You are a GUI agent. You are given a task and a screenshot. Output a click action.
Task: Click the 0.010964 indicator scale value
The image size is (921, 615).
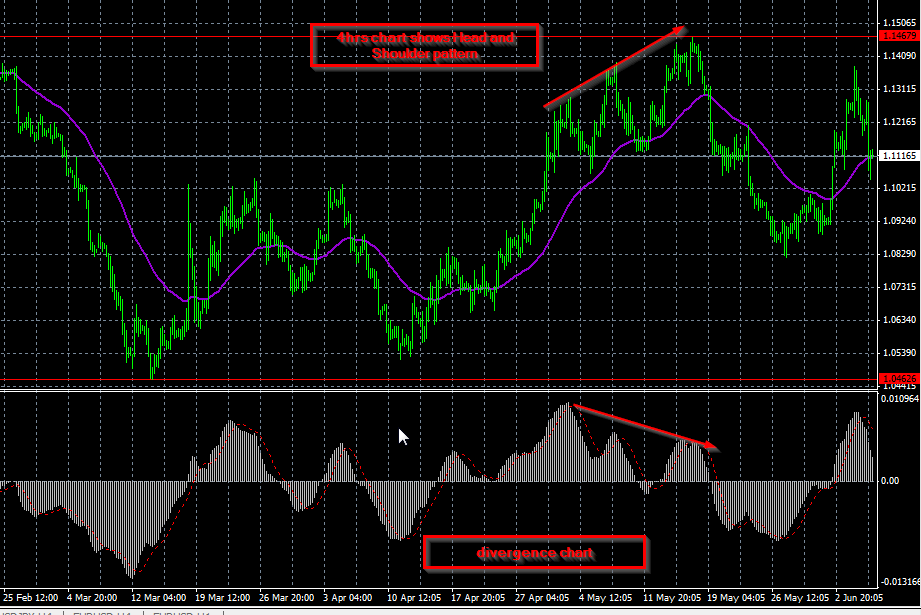point(899,399)
